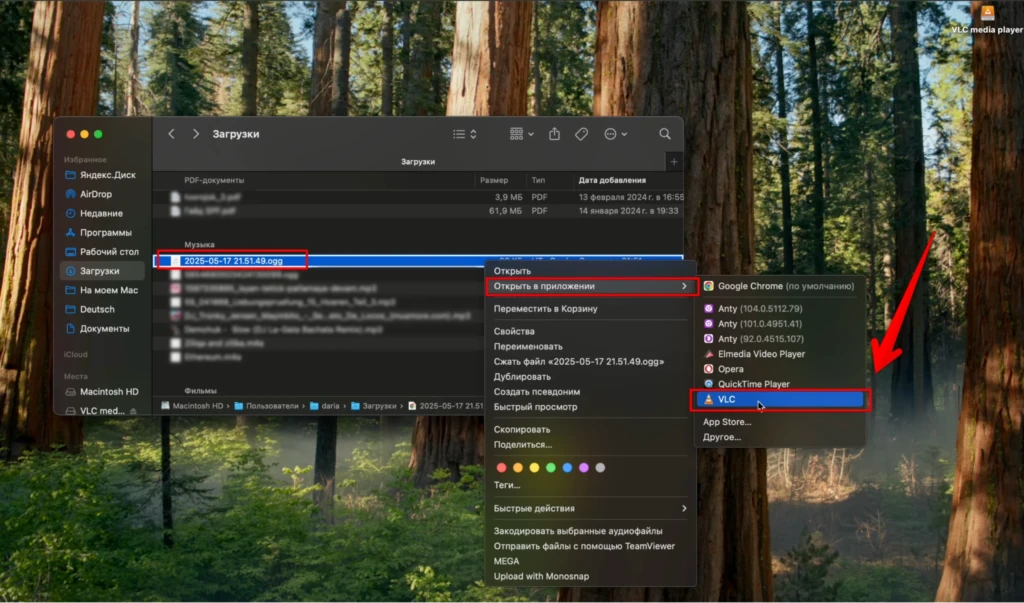Click the Finder search magnifier icon
1024x603 pixels.
tap(664, 134)
